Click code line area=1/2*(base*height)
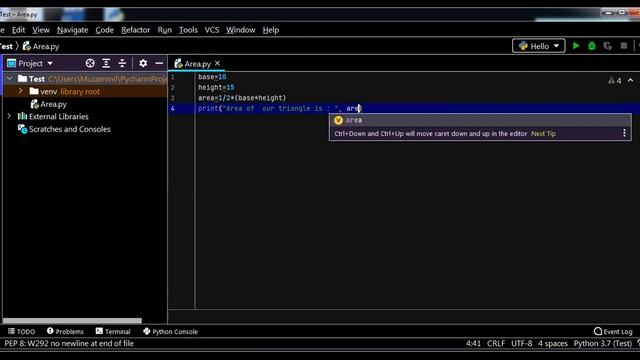This screenshot has width=640, height=360. tap(242, 98)
